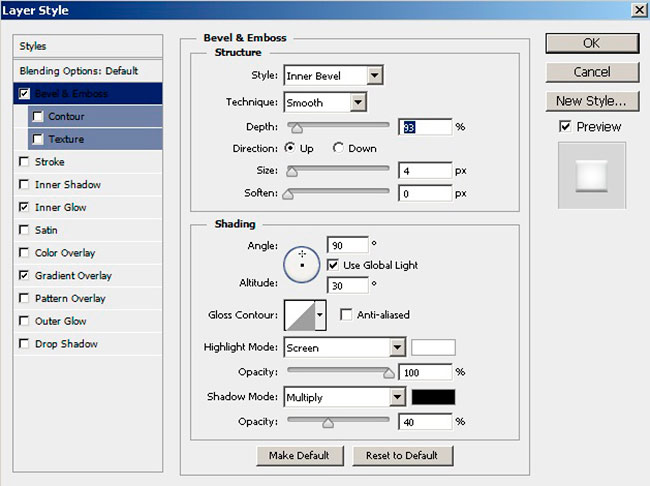The image size is (650, 486).
Task: Open Stroke settings by its label
Action: (50, 162)
